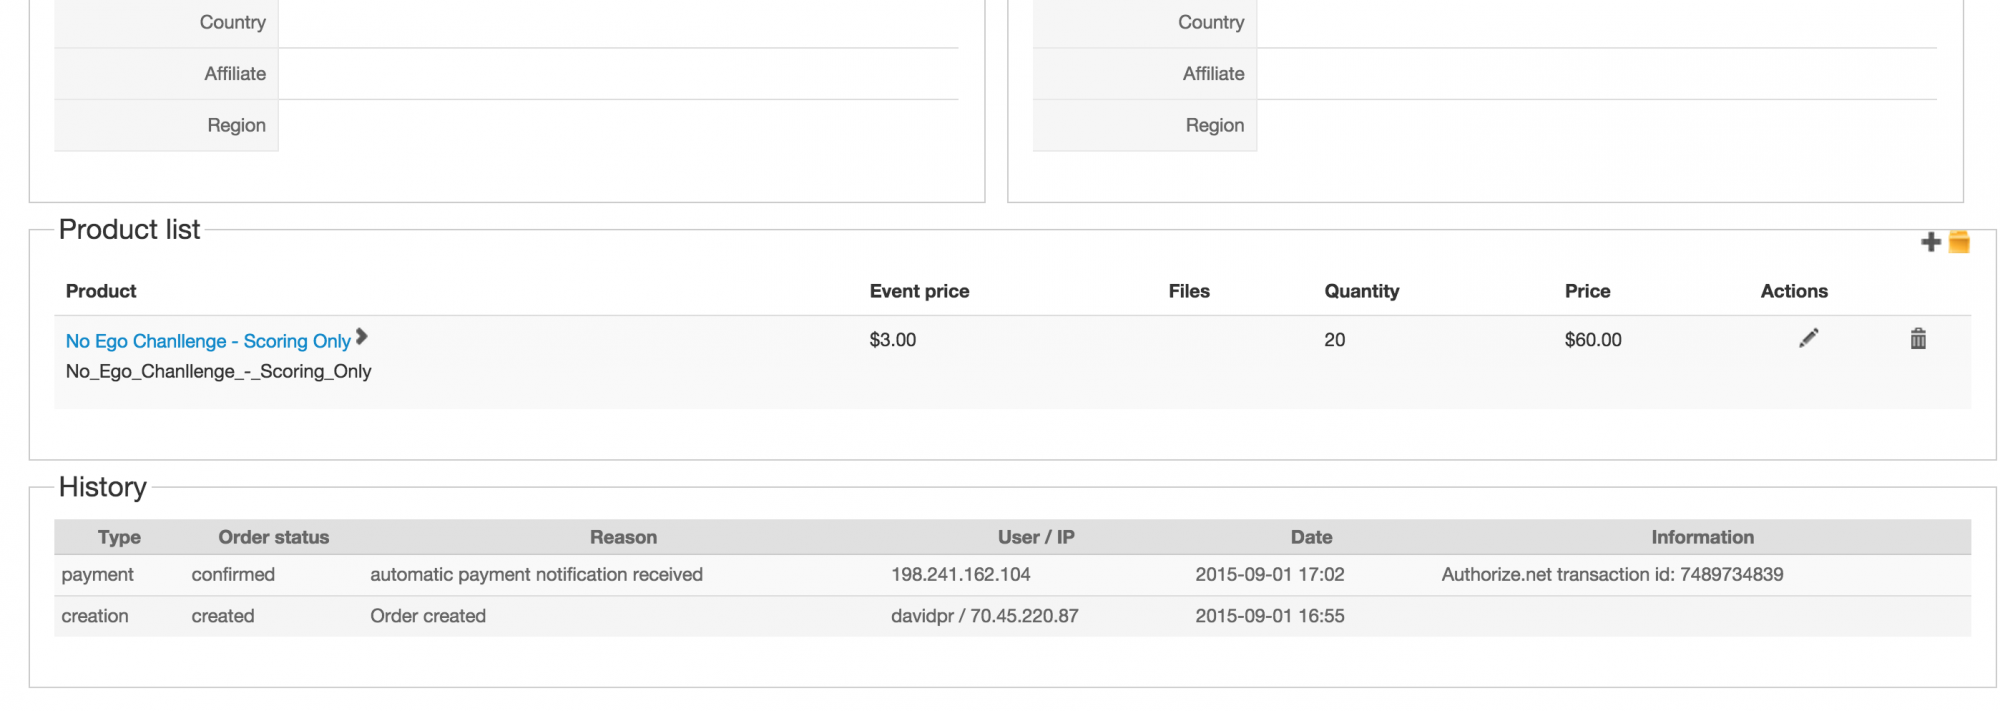Click the Order created reason text
2000x711 pixels.
(x=428, y=616)
